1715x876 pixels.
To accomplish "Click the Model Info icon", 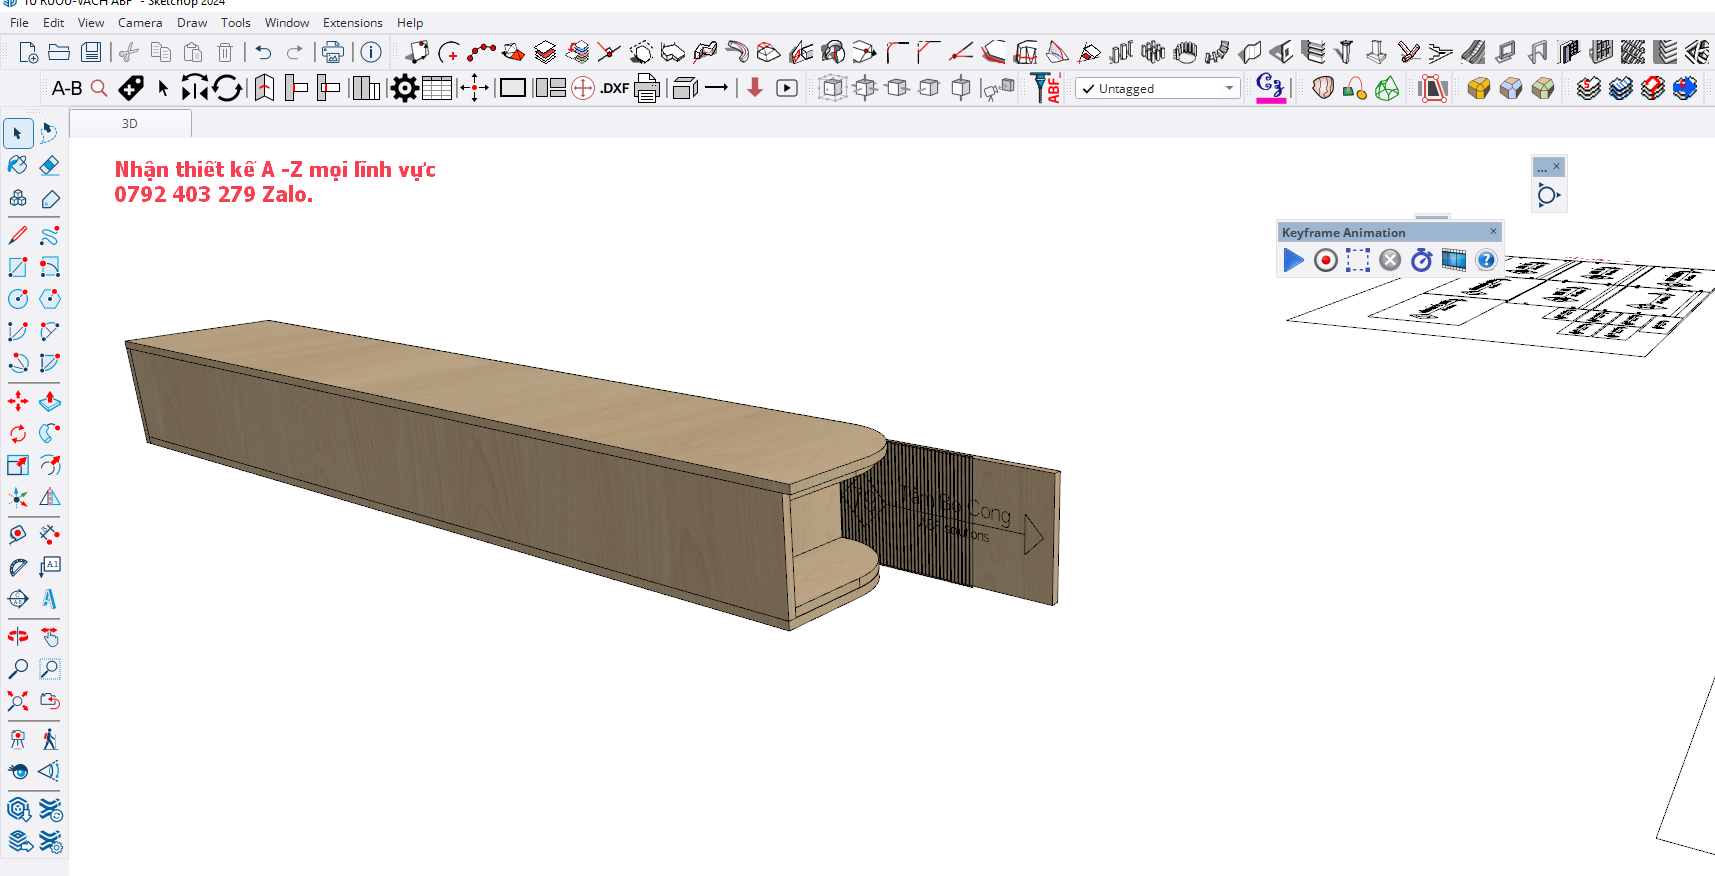I will coord(371,53).
